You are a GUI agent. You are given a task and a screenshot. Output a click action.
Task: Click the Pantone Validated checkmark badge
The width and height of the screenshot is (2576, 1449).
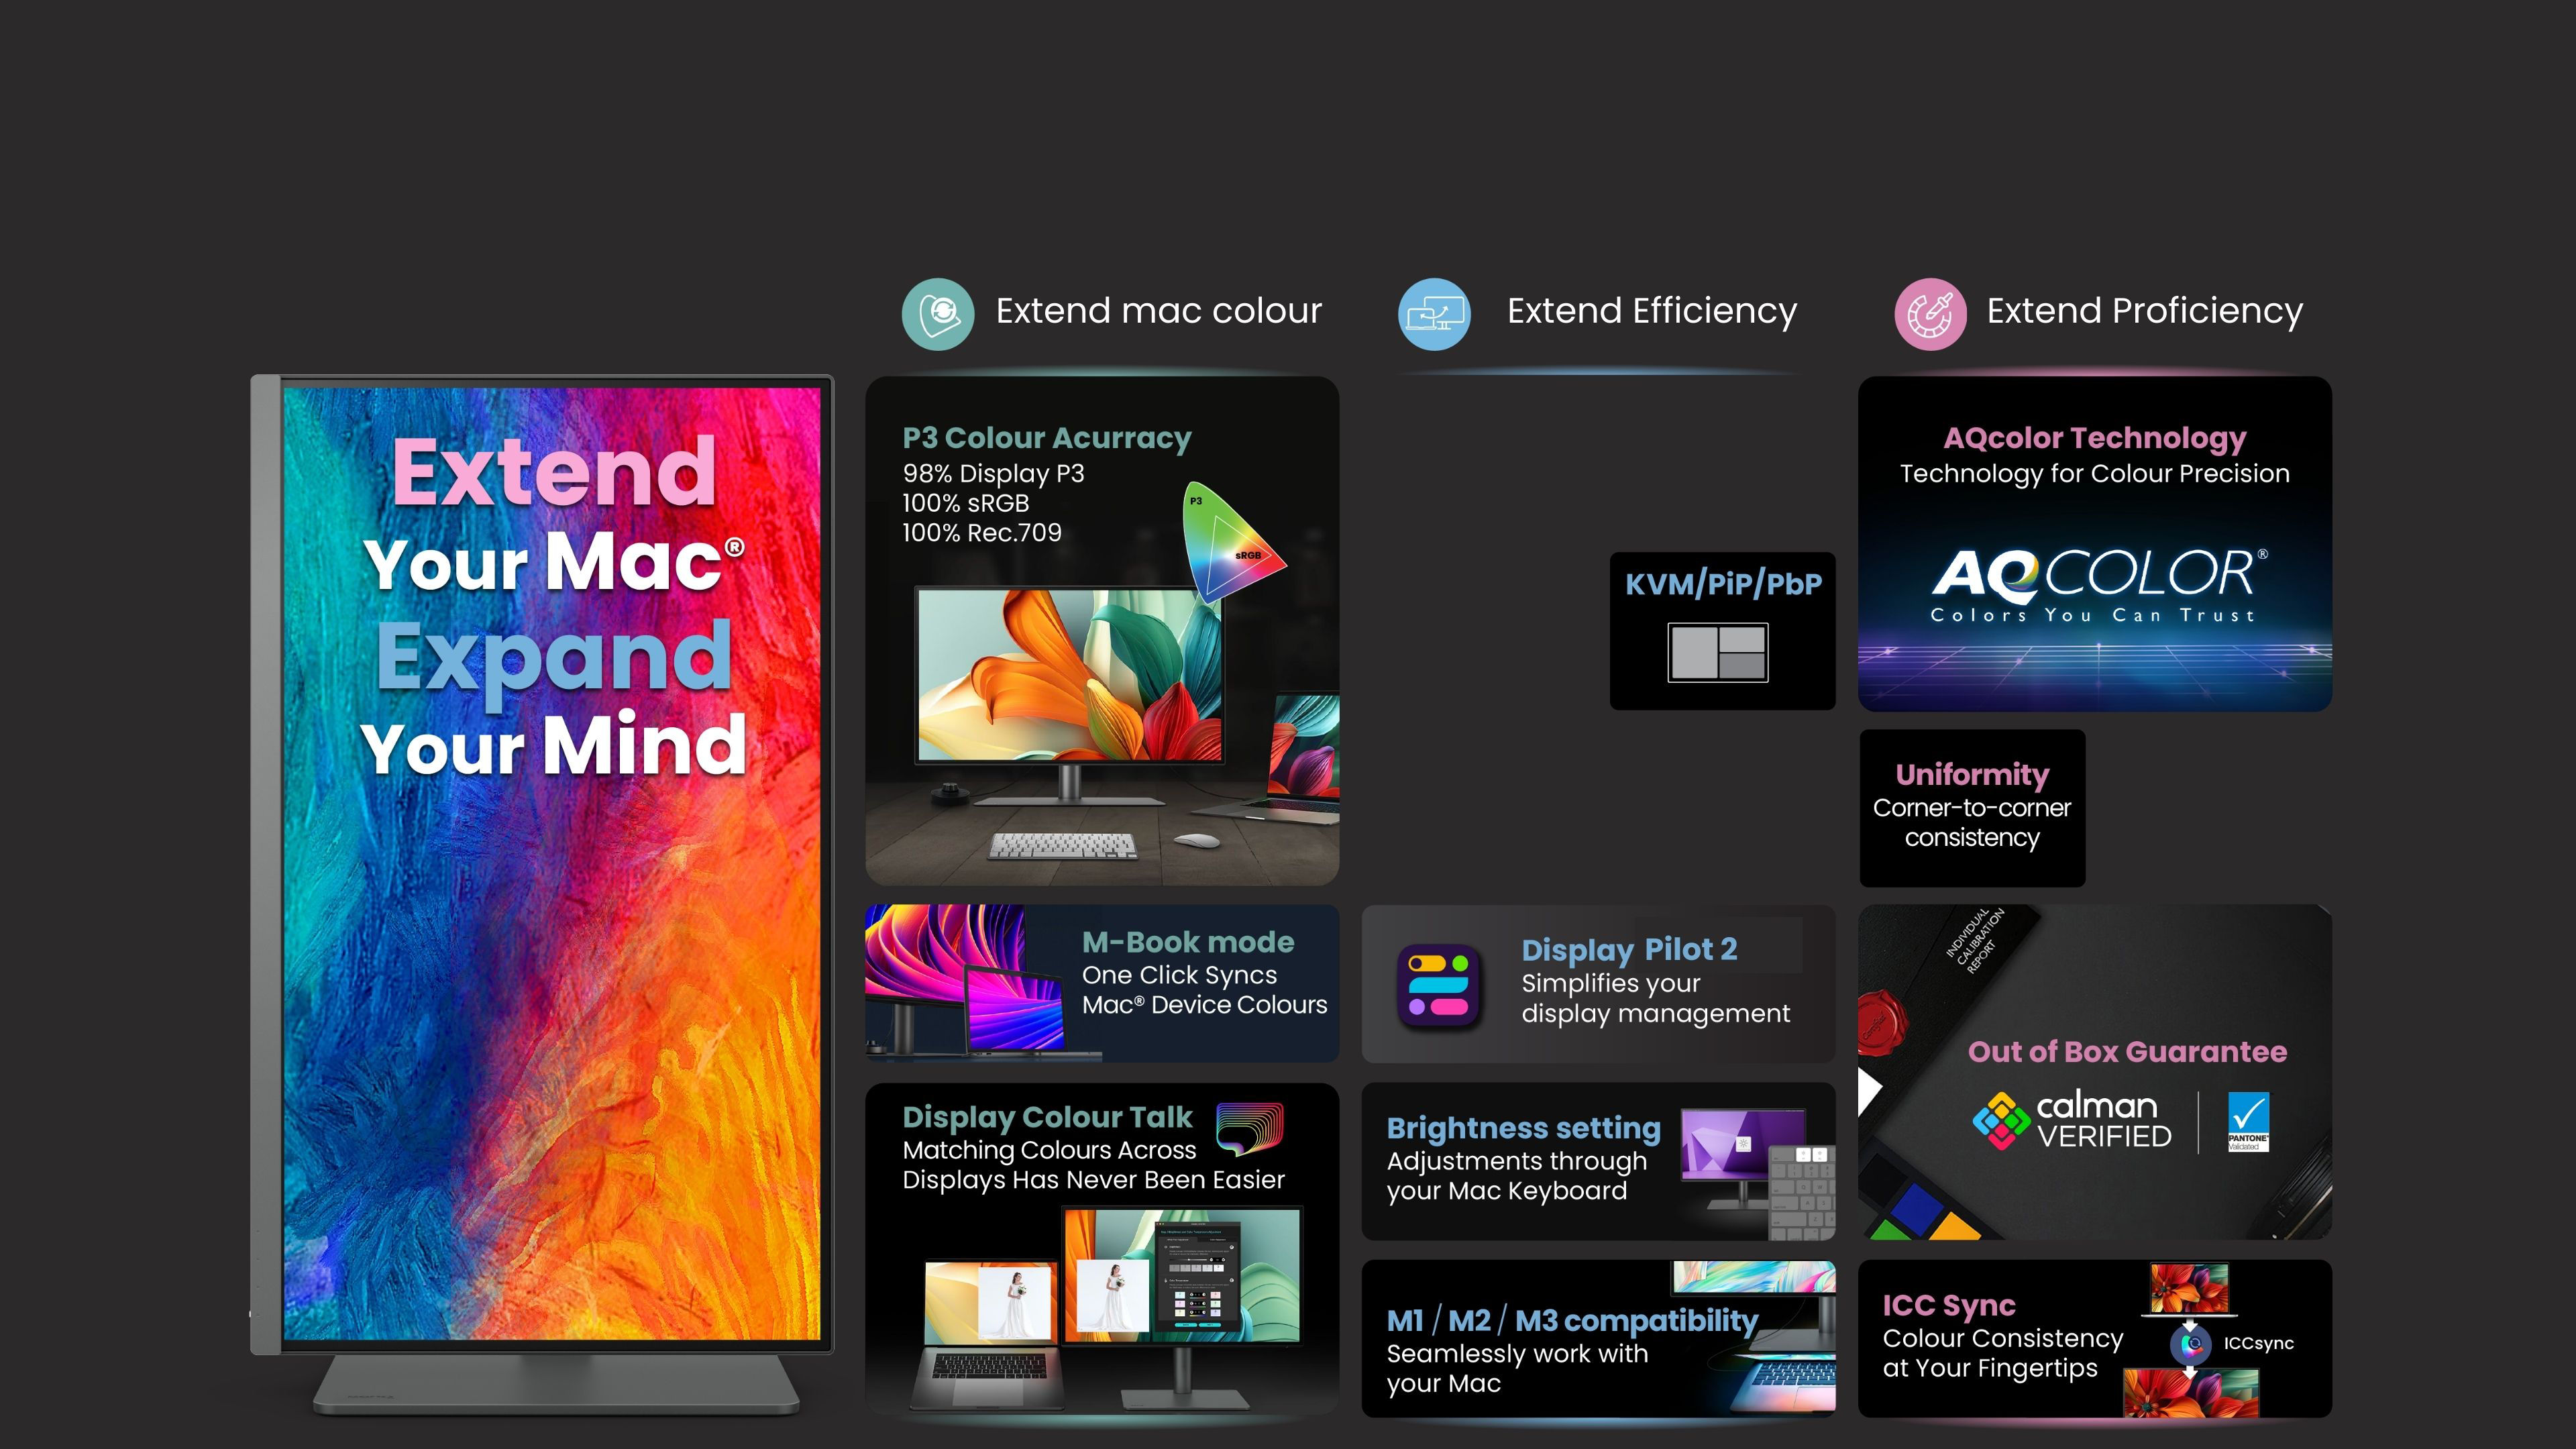[2248, 1122]
